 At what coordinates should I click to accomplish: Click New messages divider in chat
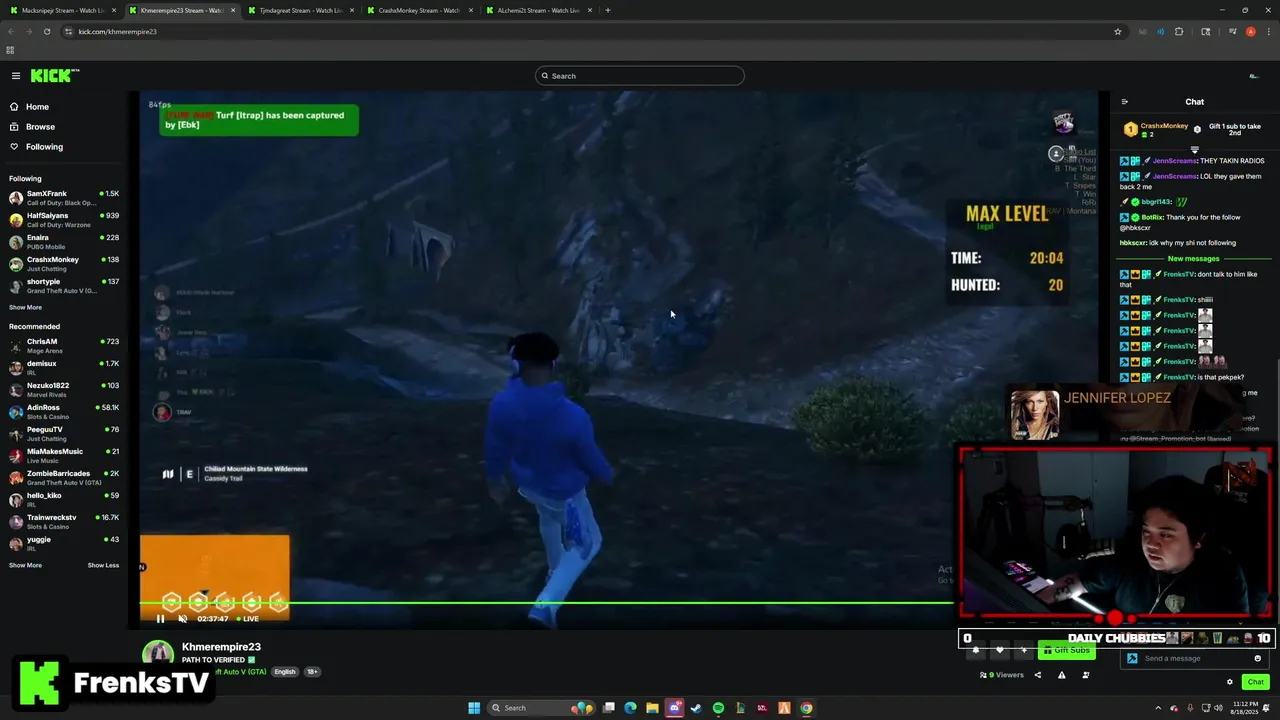[1193, 258]
